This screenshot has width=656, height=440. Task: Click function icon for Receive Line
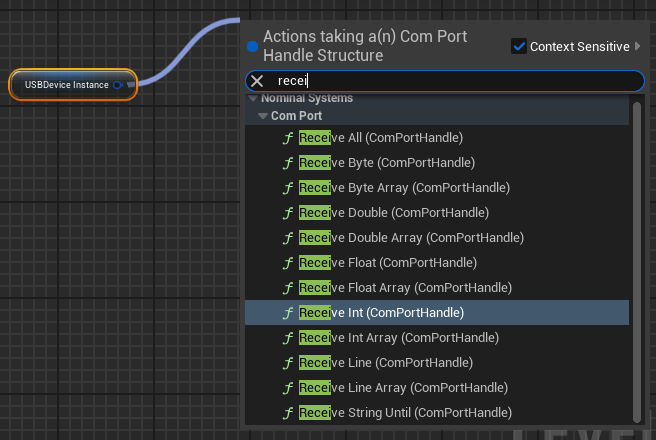click(x=288, y=363)
